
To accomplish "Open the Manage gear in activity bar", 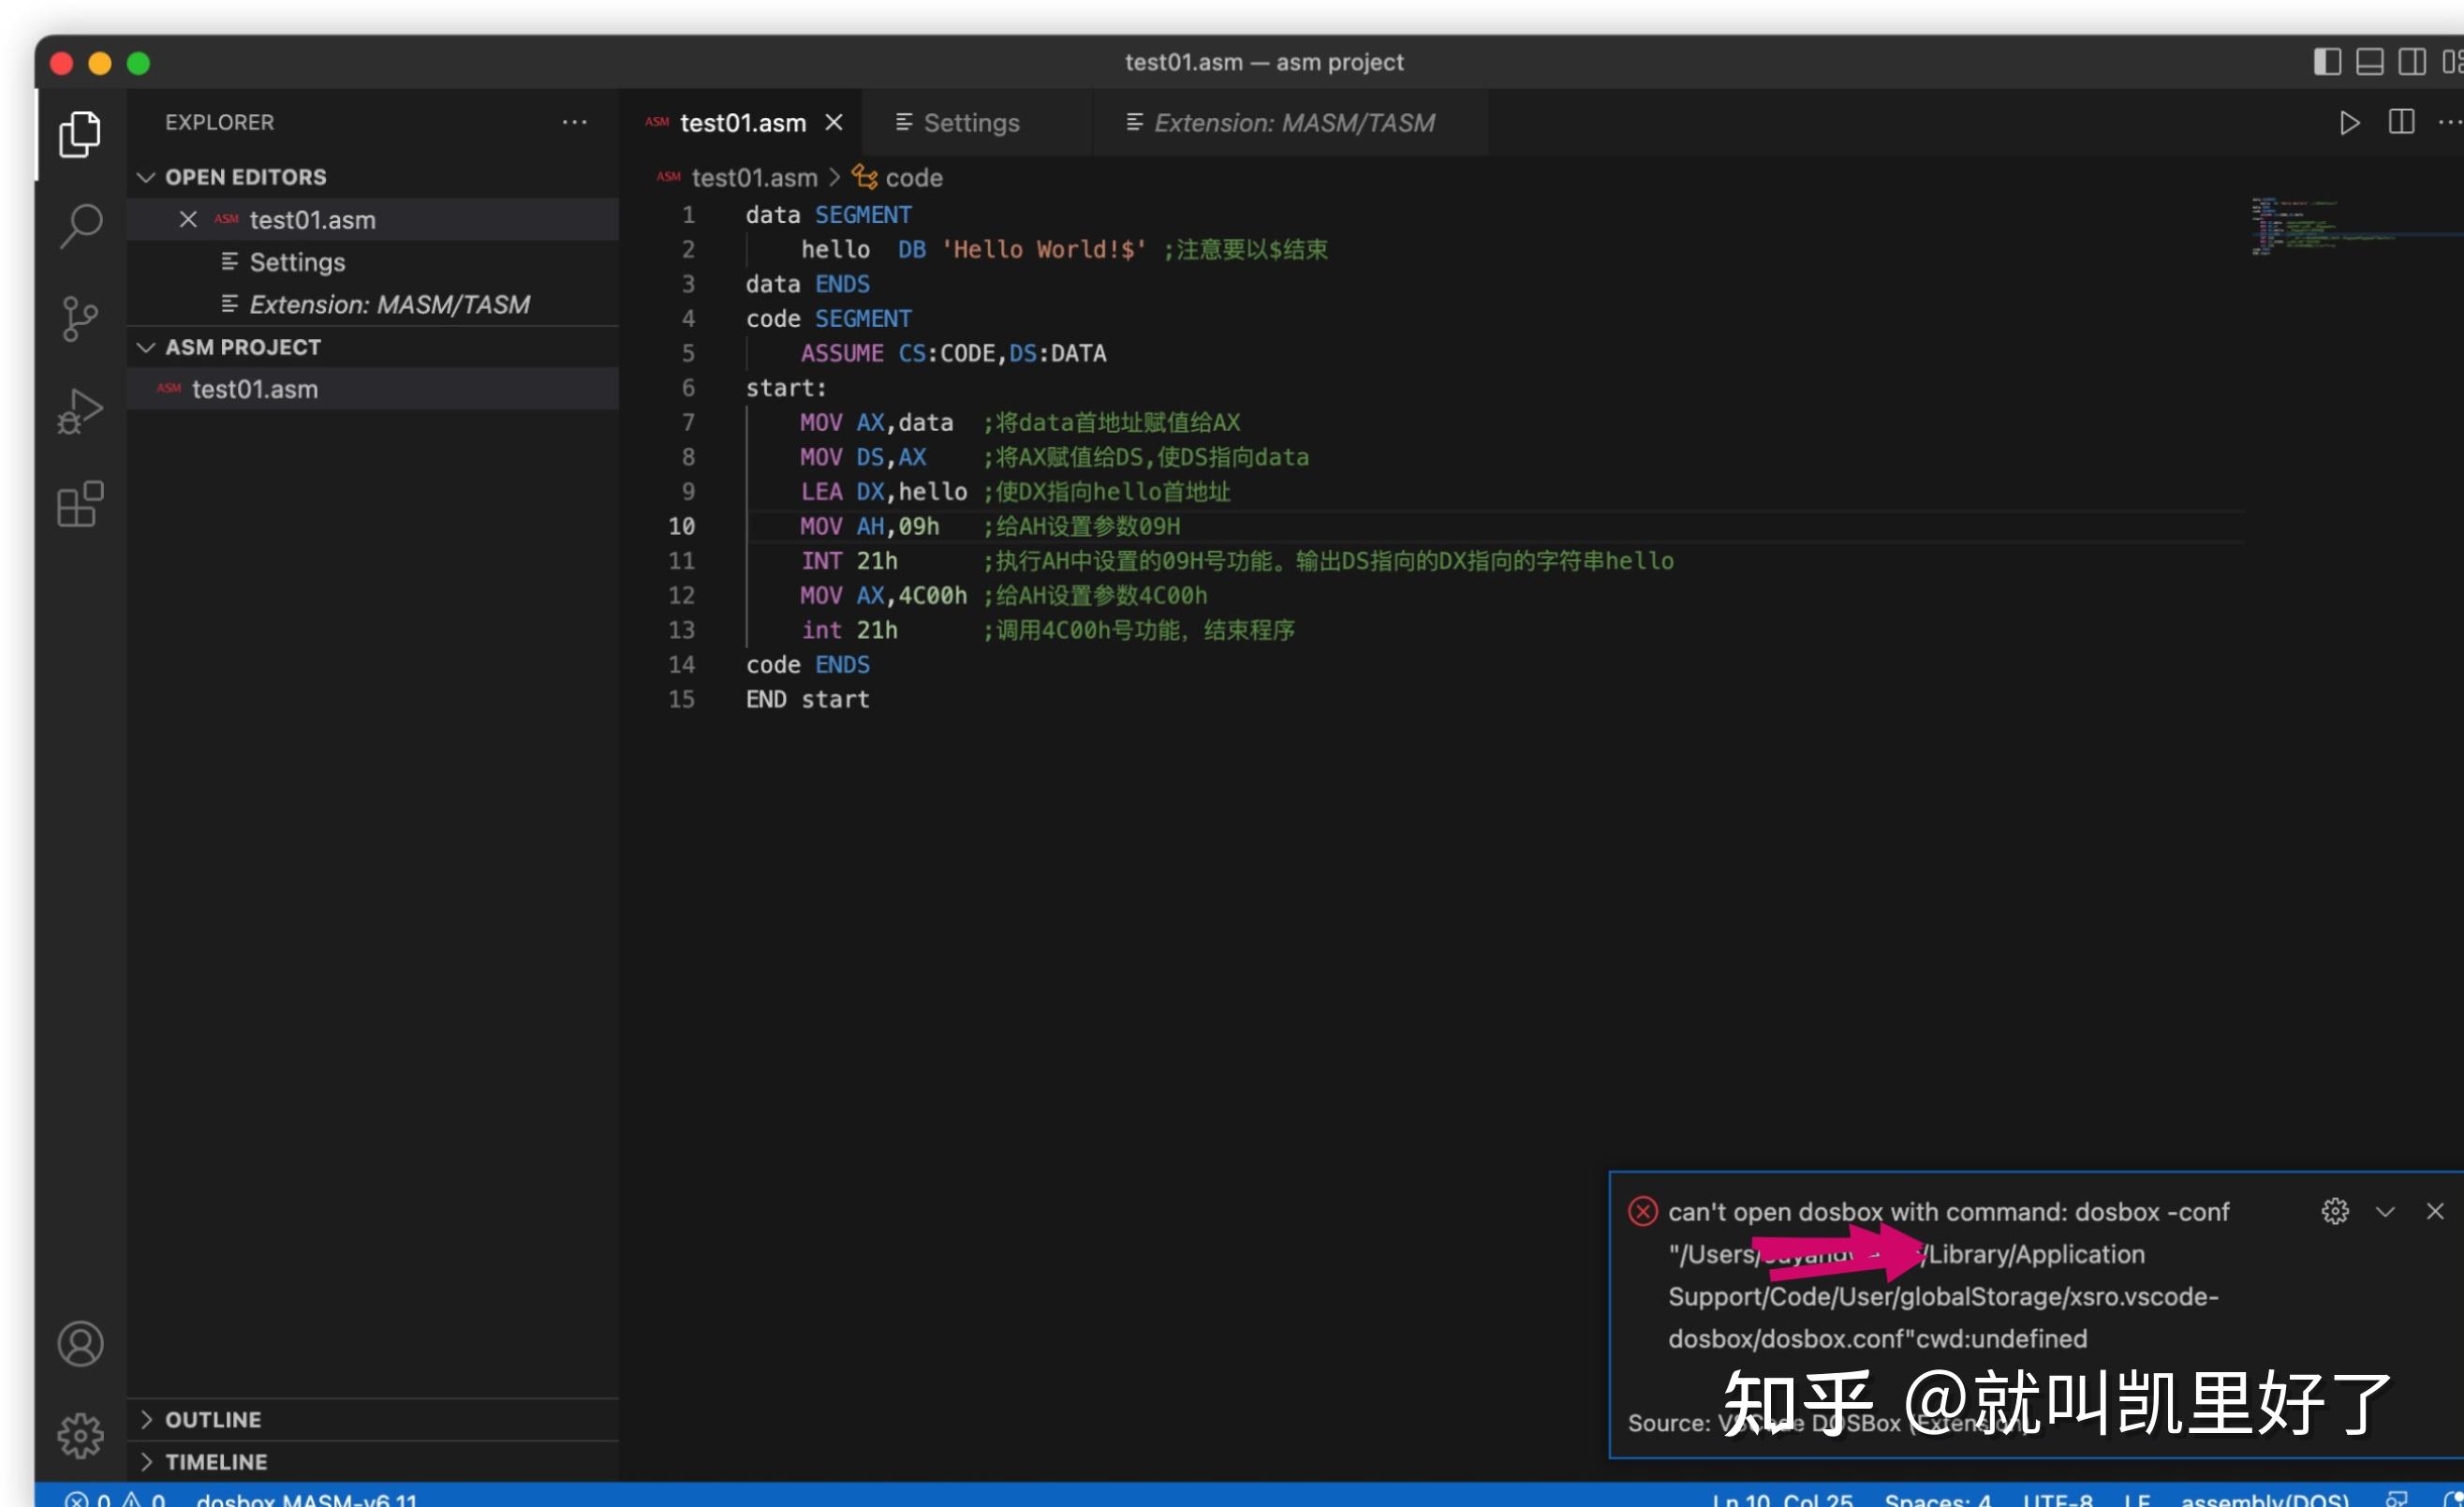I will coord(80,1436).
